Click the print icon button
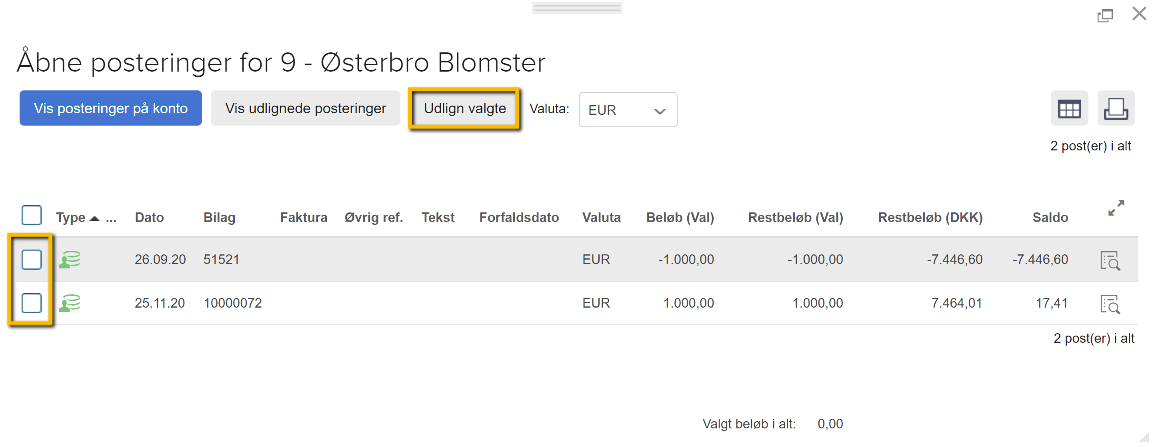 click(1116, 110)
